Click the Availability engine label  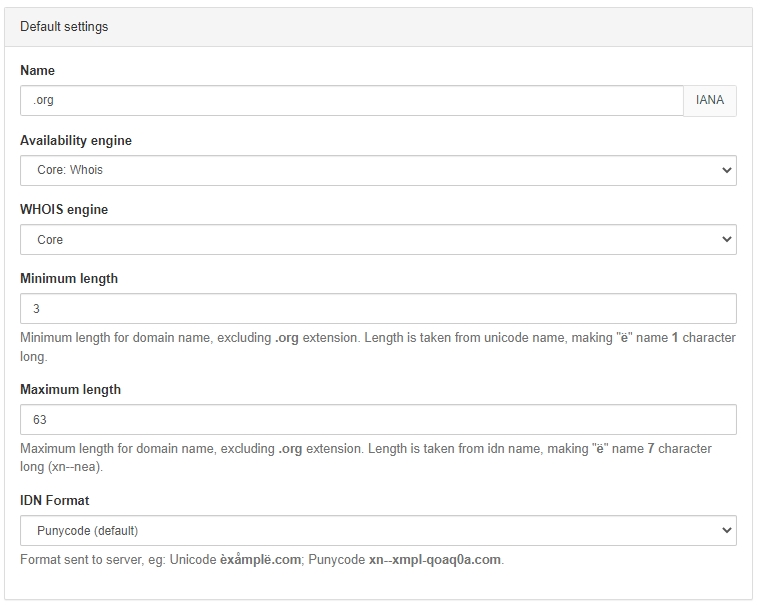pyautogui.click(x=76, y=140)
